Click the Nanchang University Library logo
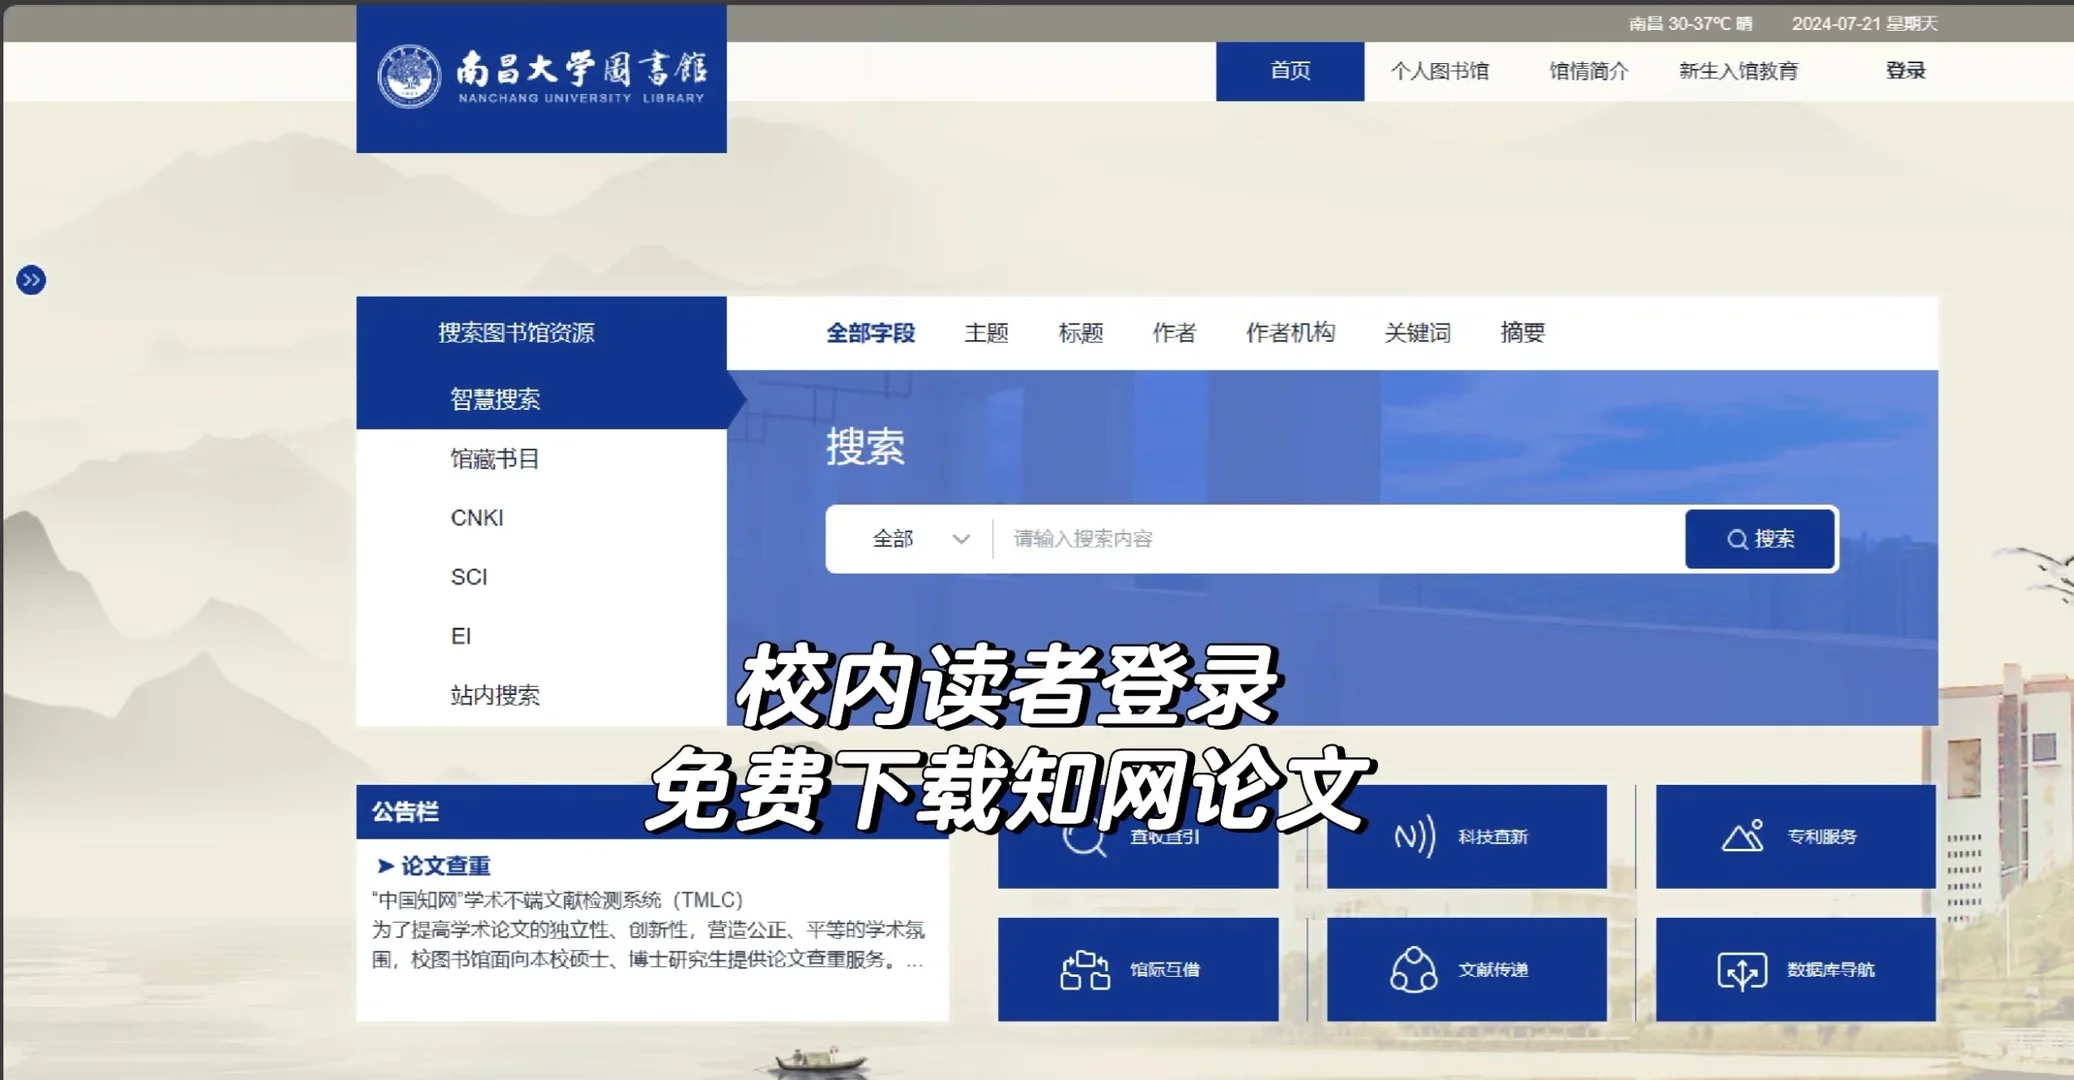 [541, 78]
